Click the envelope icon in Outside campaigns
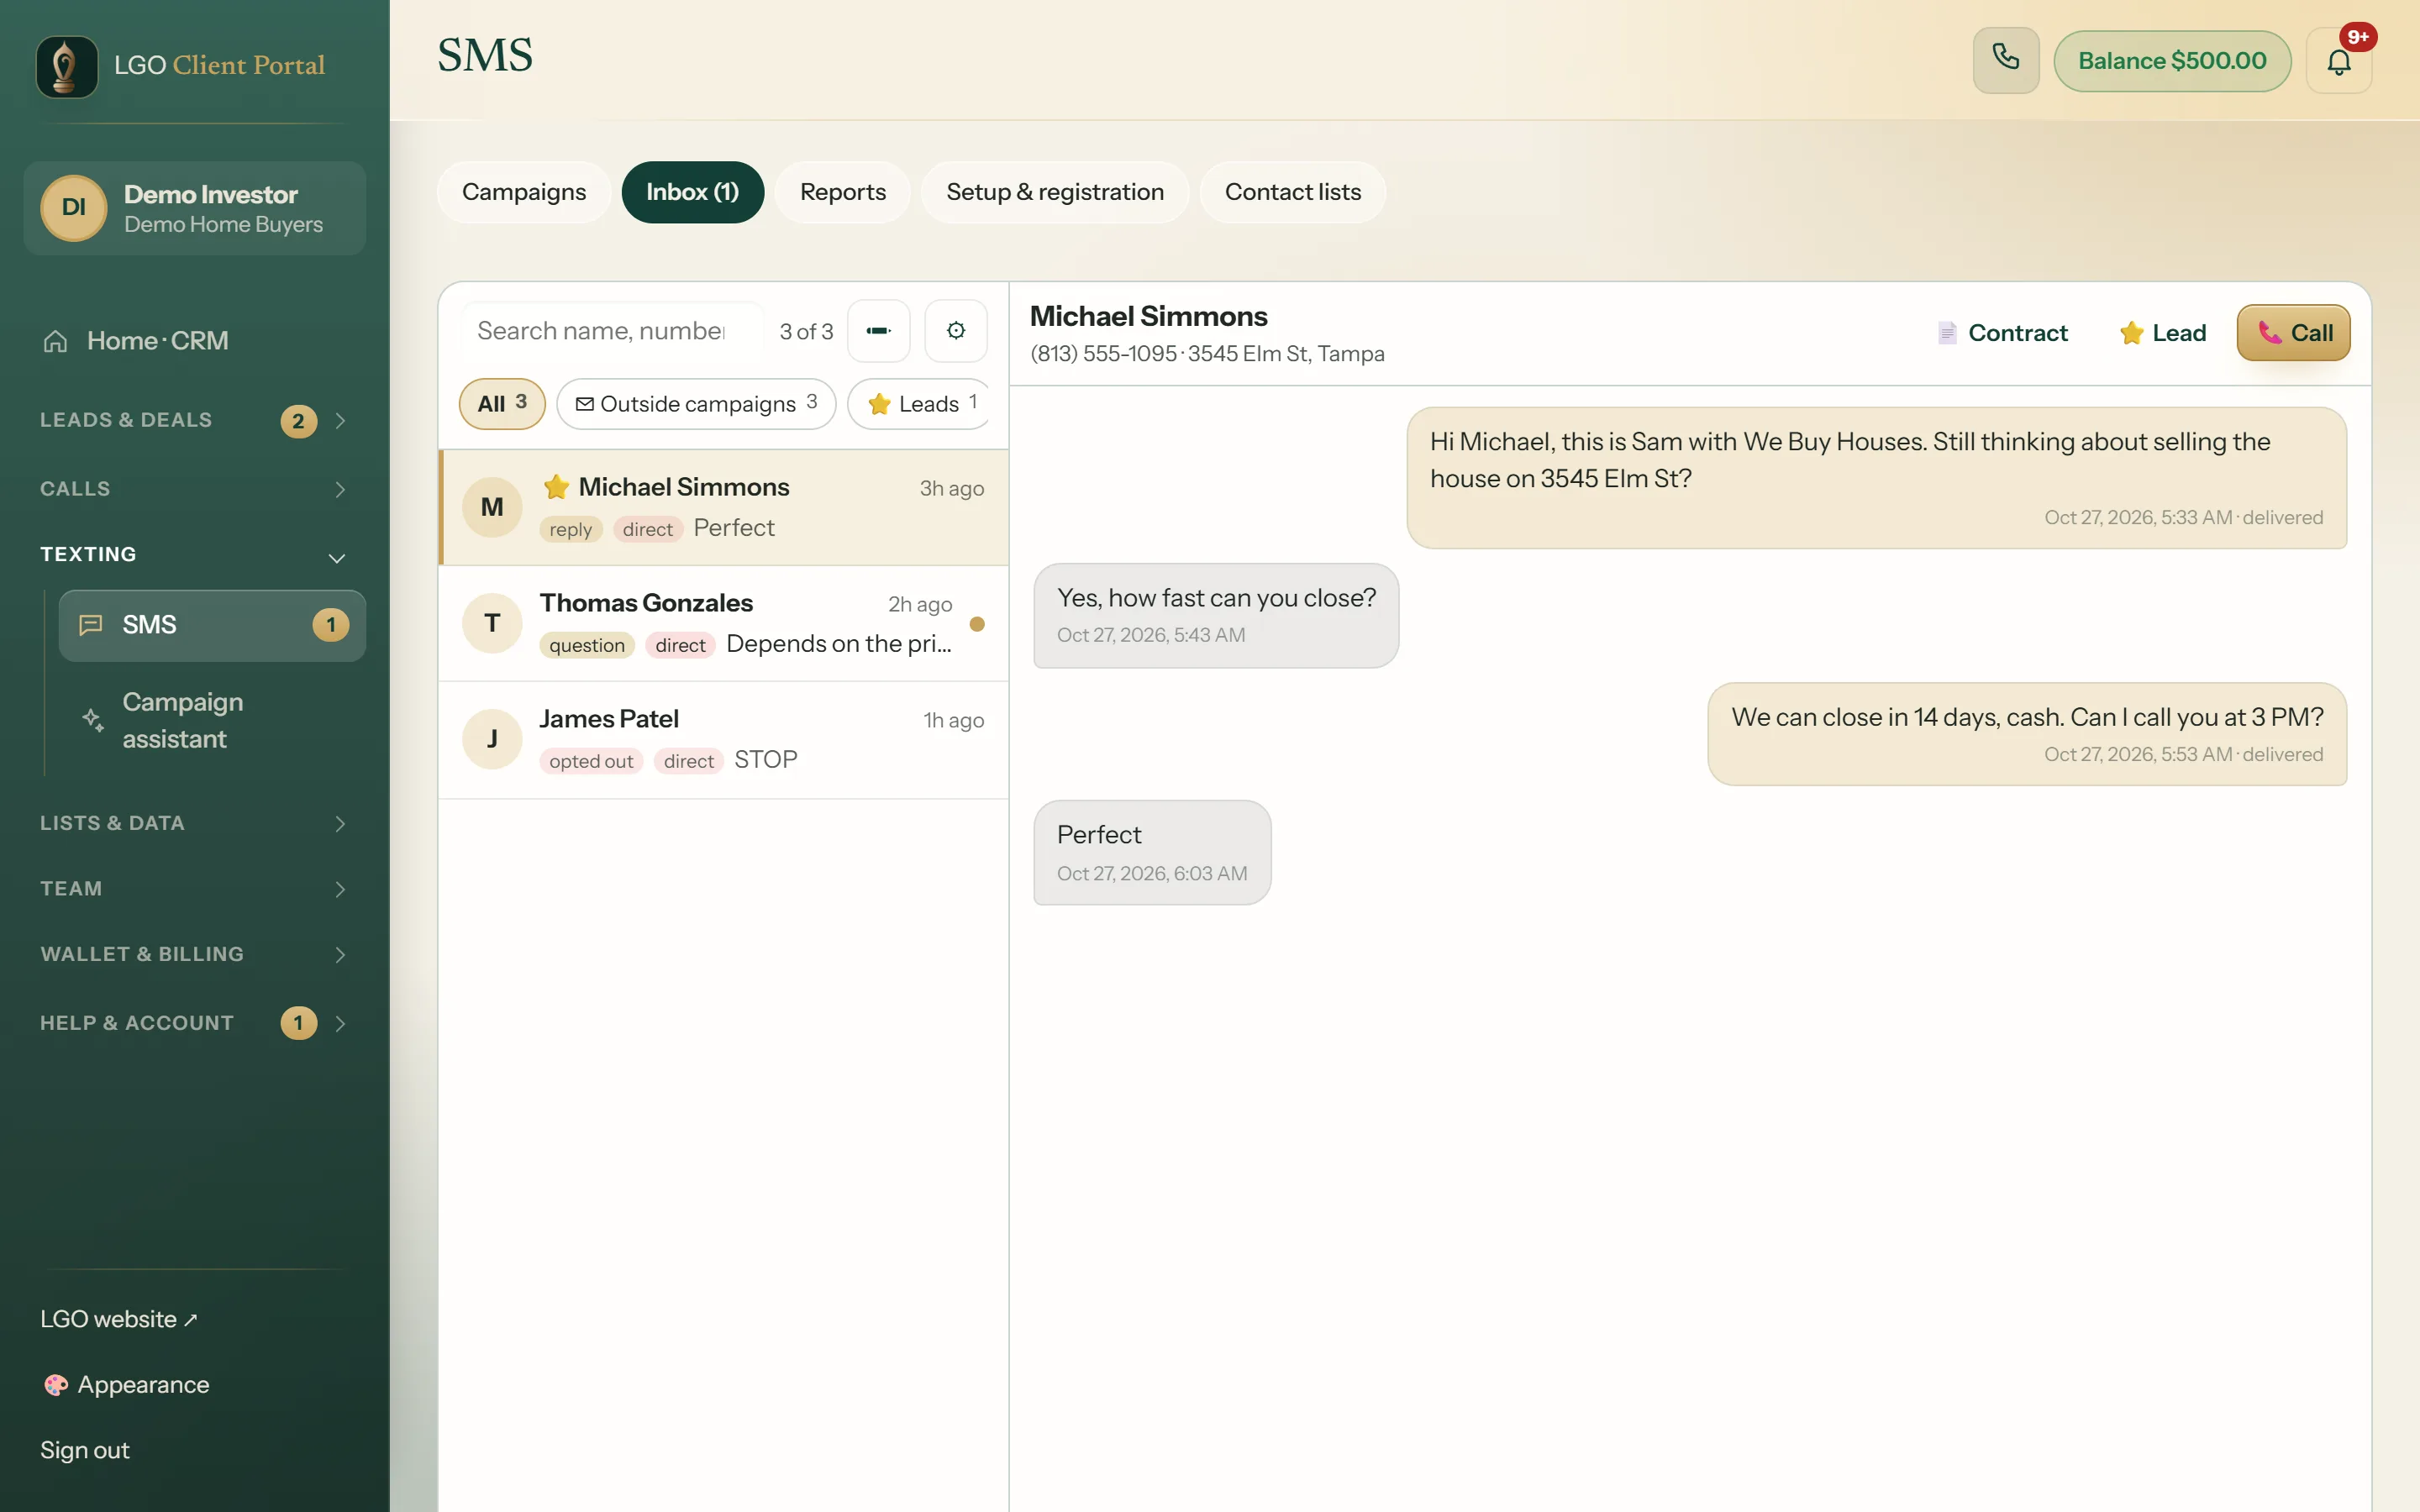The width and height of the screenshot is (2420, 1512). click(585, 404)
